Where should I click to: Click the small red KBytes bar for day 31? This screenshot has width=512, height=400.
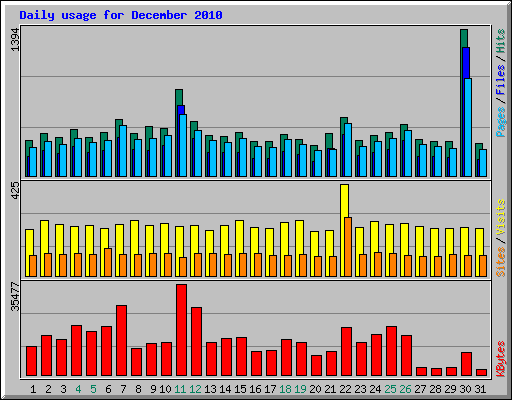(481, 372)
